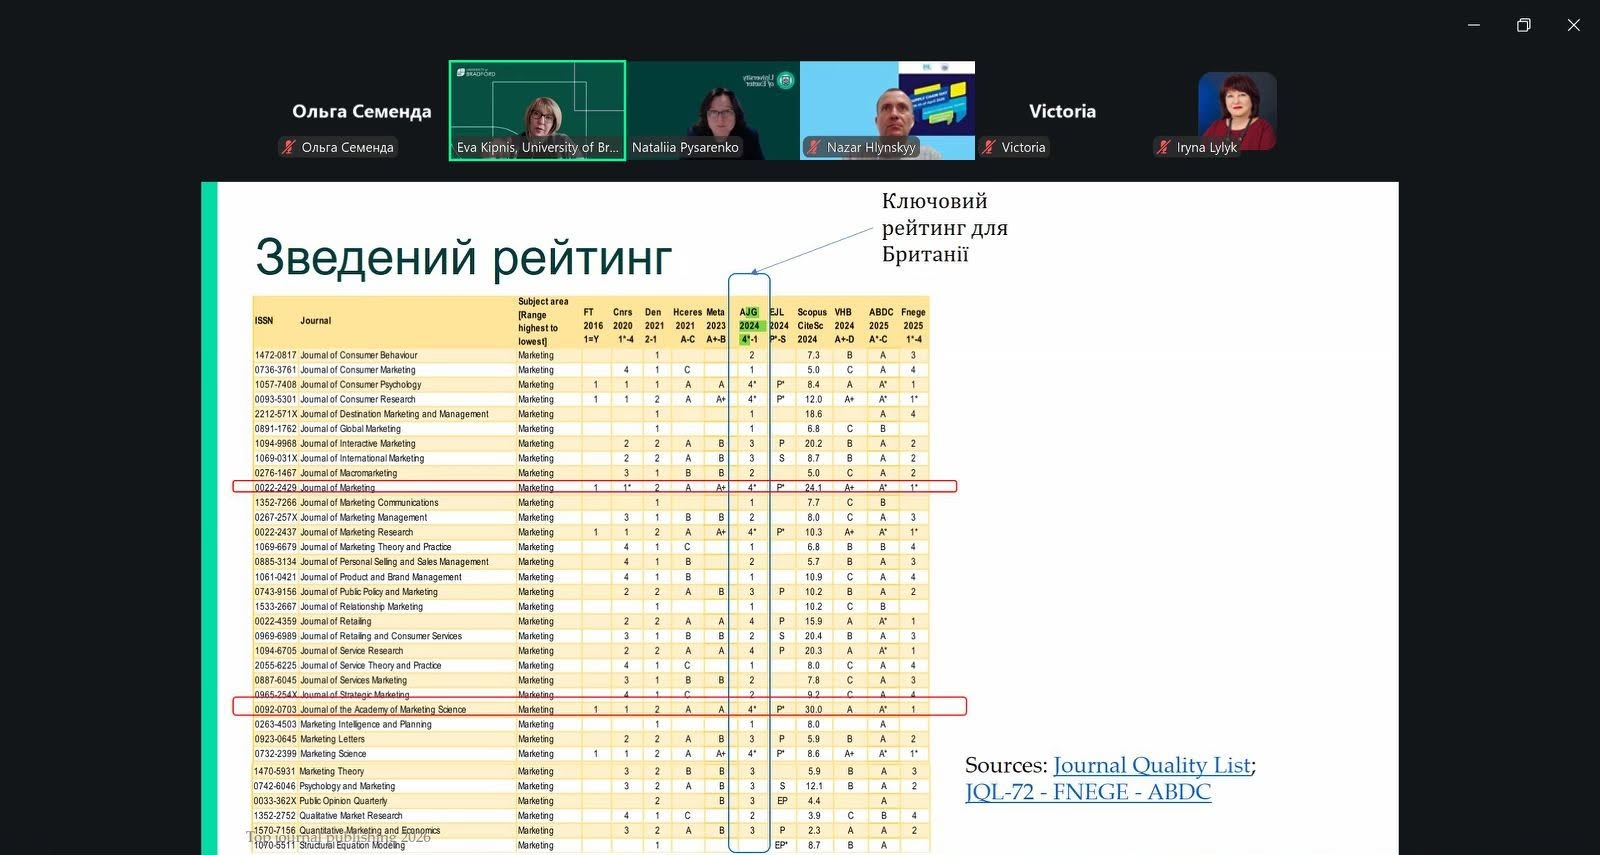Viewport: 1600px width, 855px height.
Task: Click muted mic icon on Iryna Lylyk tile
Action: pos(1164,147)
